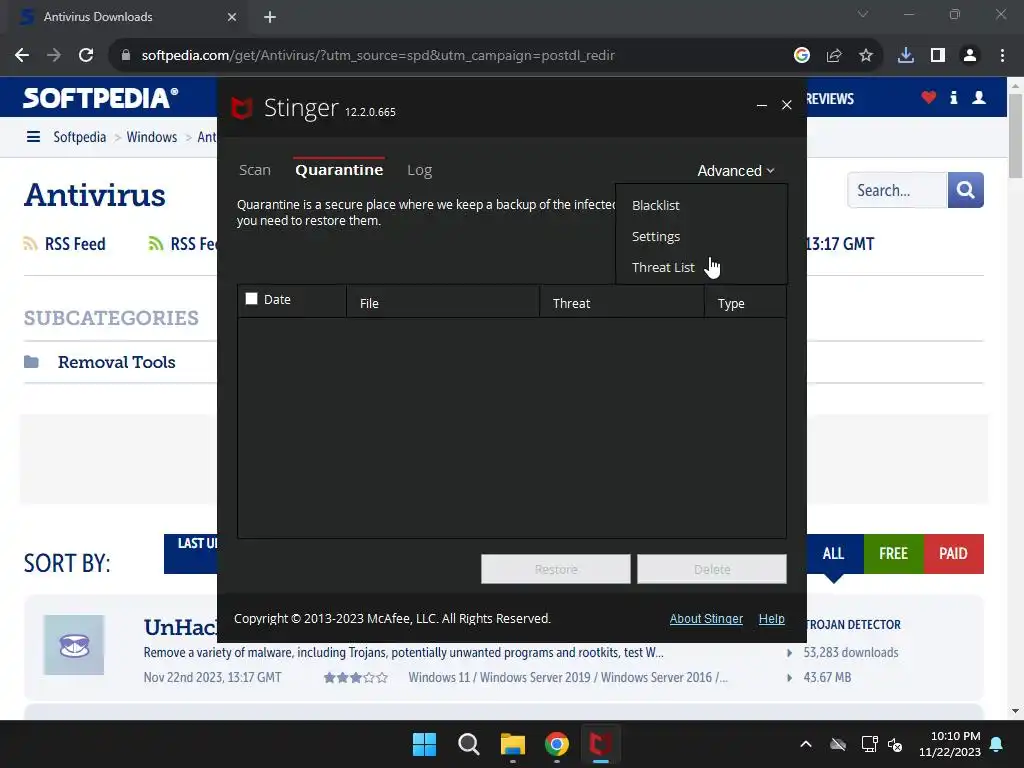Screen dimensions: 1024x768
Task: Open the tab search chevron
Action: (x=863, y=14)
